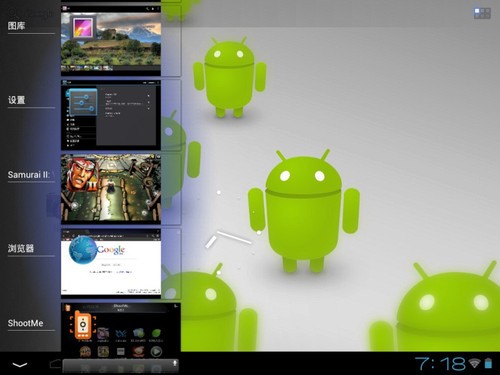Image resolution: width=500 pixels, height=375 pixels.
Task: Open the 7:18 clock in status area
Action: click(x=440, y=363)
